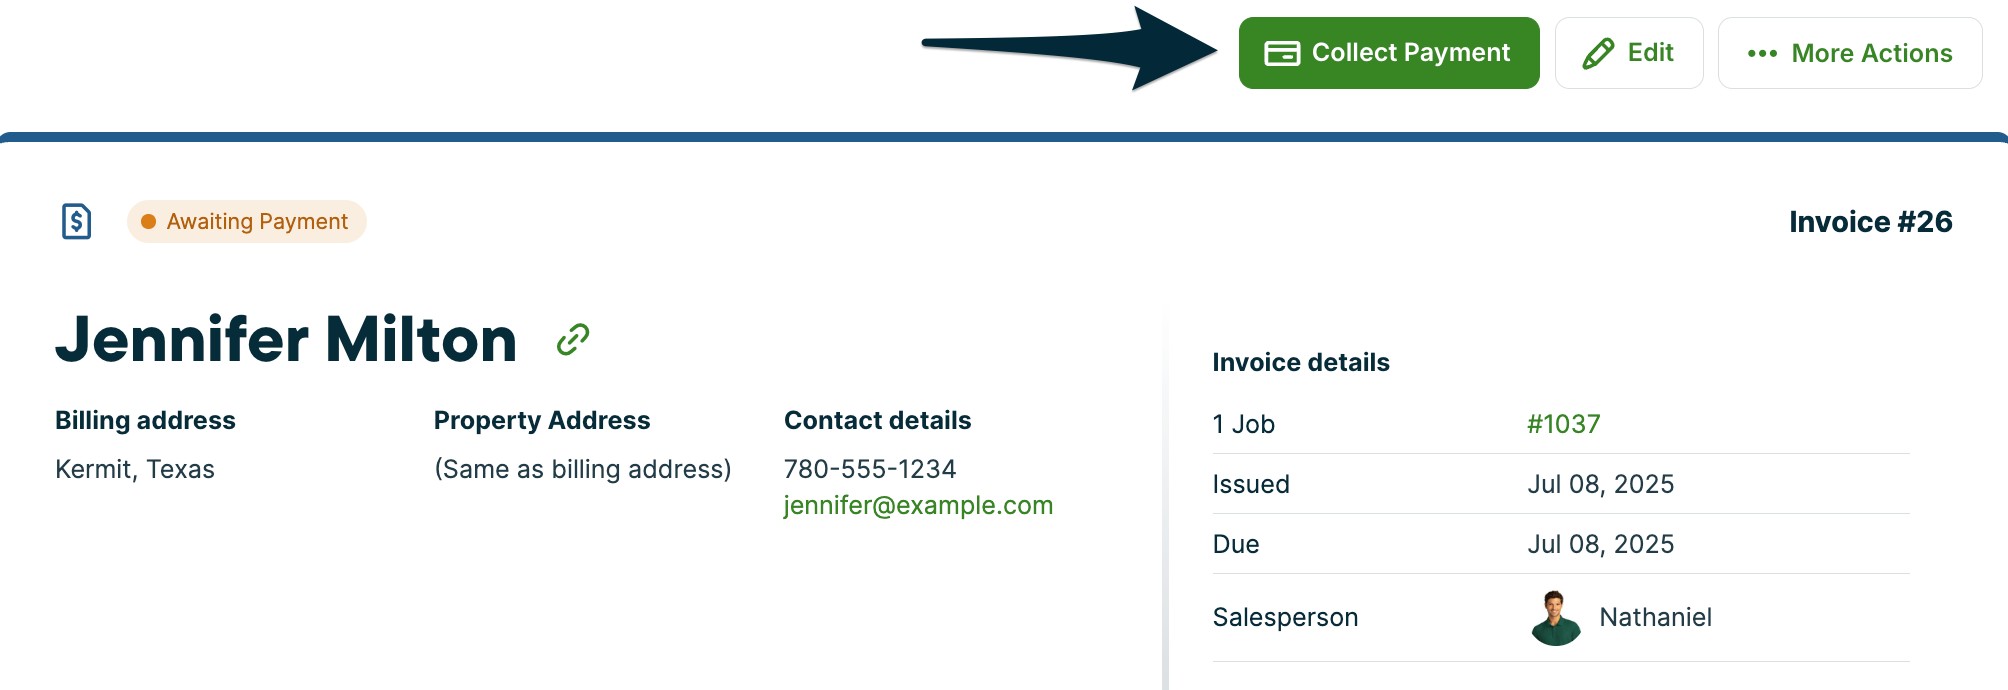
Task: Click the three-dots icon beside More Actions
Action: click(x=1762, y=54)
